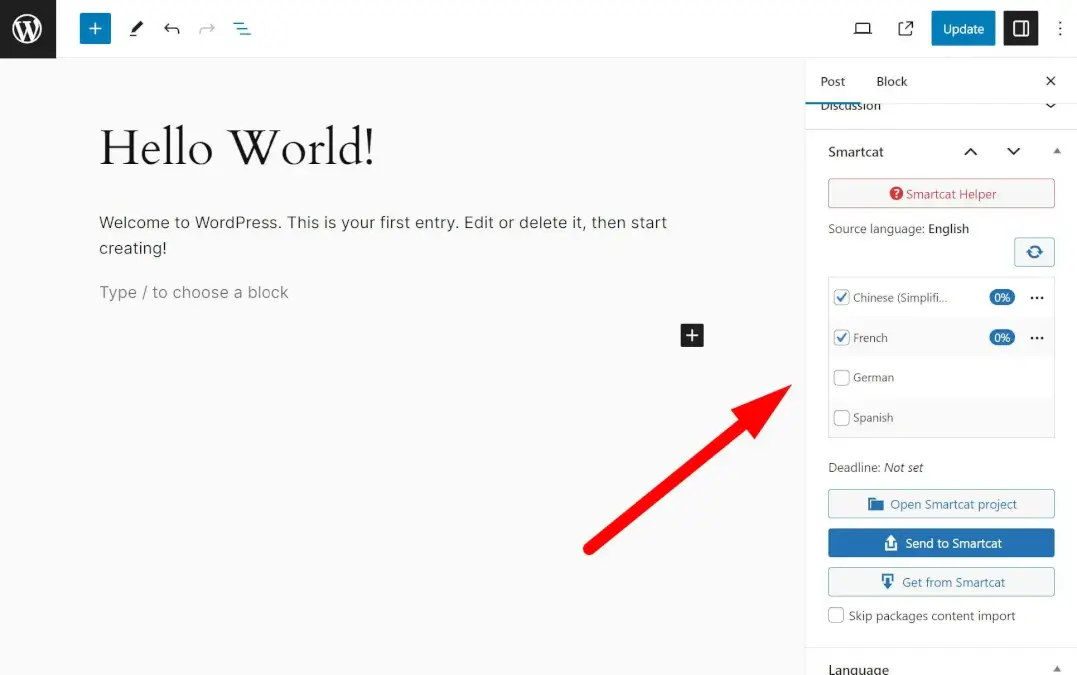Enable Skip packages content import
This screenshot has width=1077, height=675.
[836, 615]
